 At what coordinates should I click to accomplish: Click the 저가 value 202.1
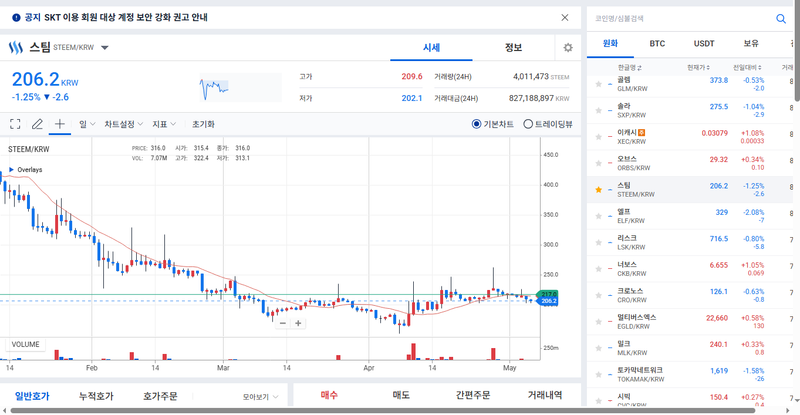pos(412,98)
